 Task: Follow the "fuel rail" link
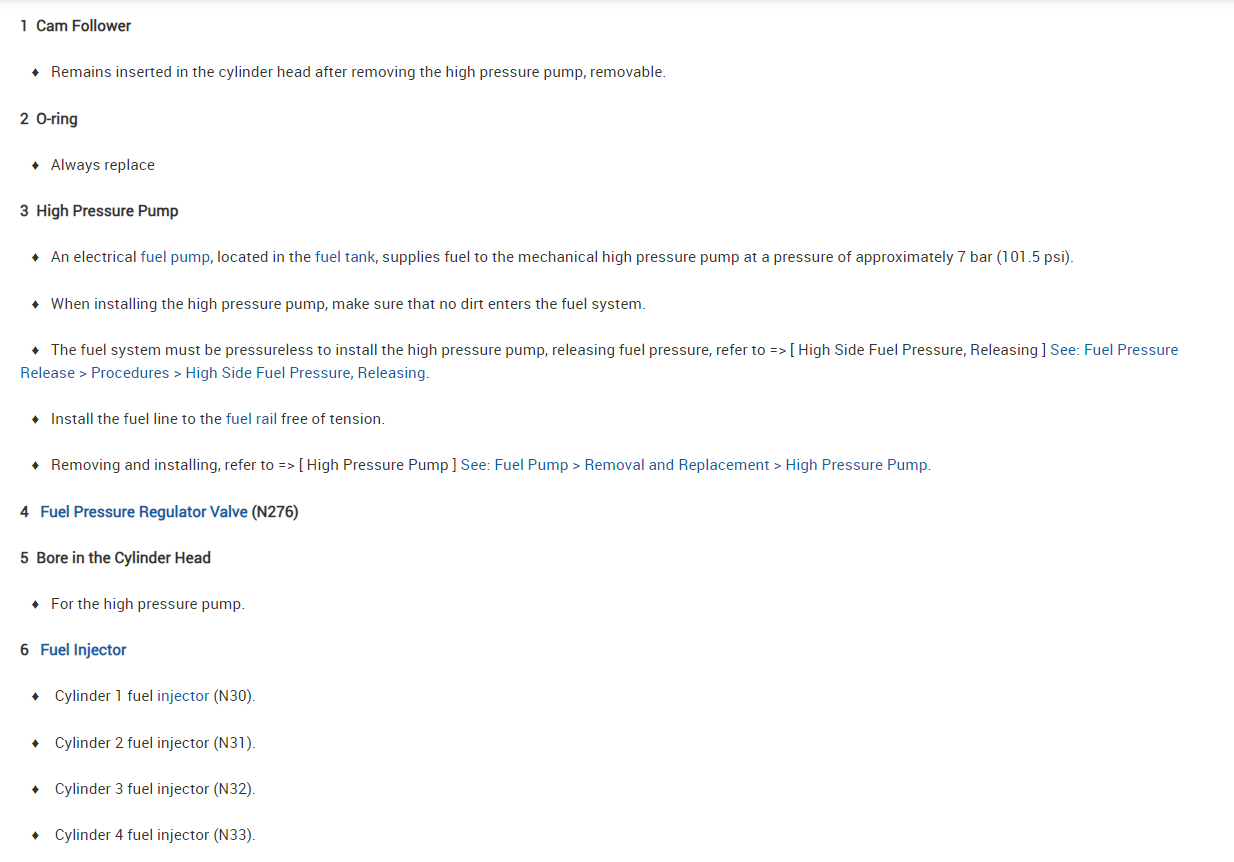[x=251, y=419]
